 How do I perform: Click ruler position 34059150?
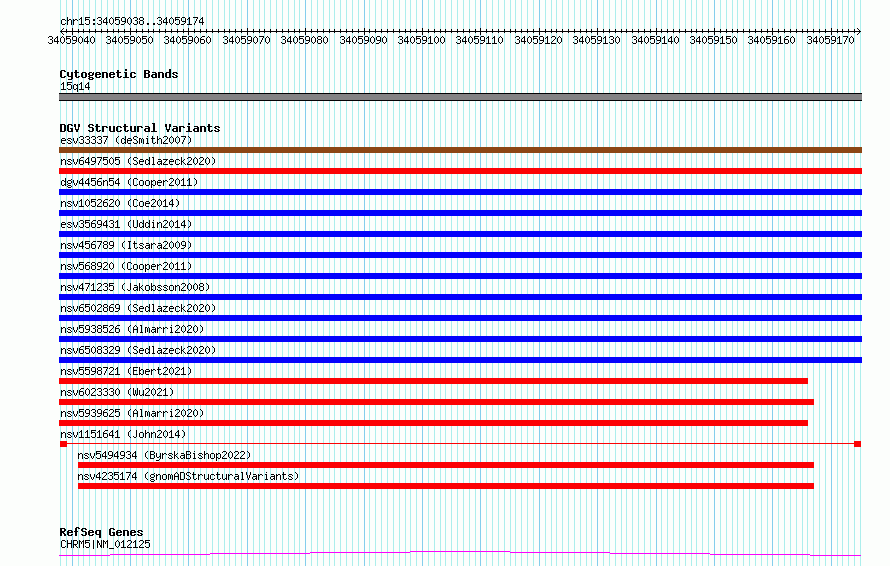[x=713, y=40]
